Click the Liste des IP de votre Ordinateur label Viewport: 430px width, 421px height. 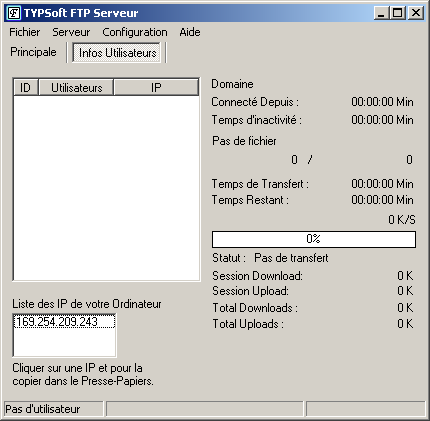point(87,304)
